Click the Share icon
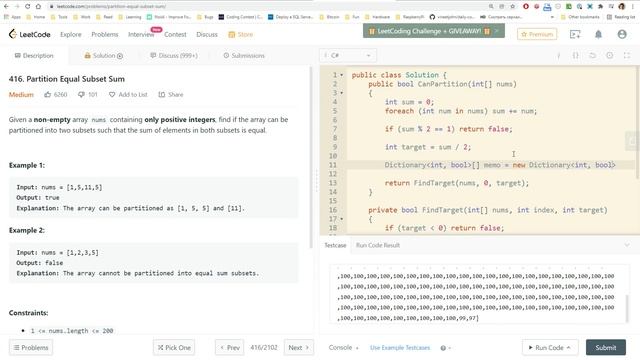The height and width of the screenshot is (360, 640). tap(162, 95)
